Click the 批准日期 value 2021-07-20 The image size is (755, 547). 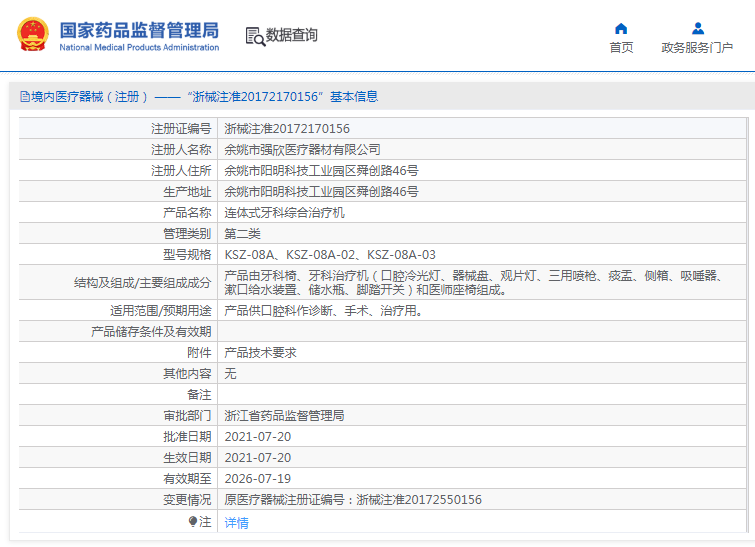click(258, 437)
